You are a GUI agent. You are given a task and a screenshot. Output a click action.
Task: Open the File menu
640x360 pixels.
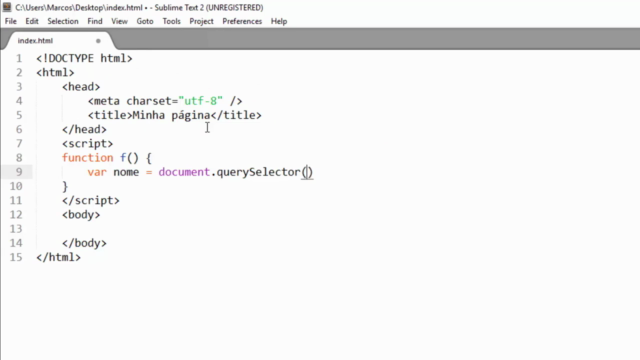[x=11, y=21]
